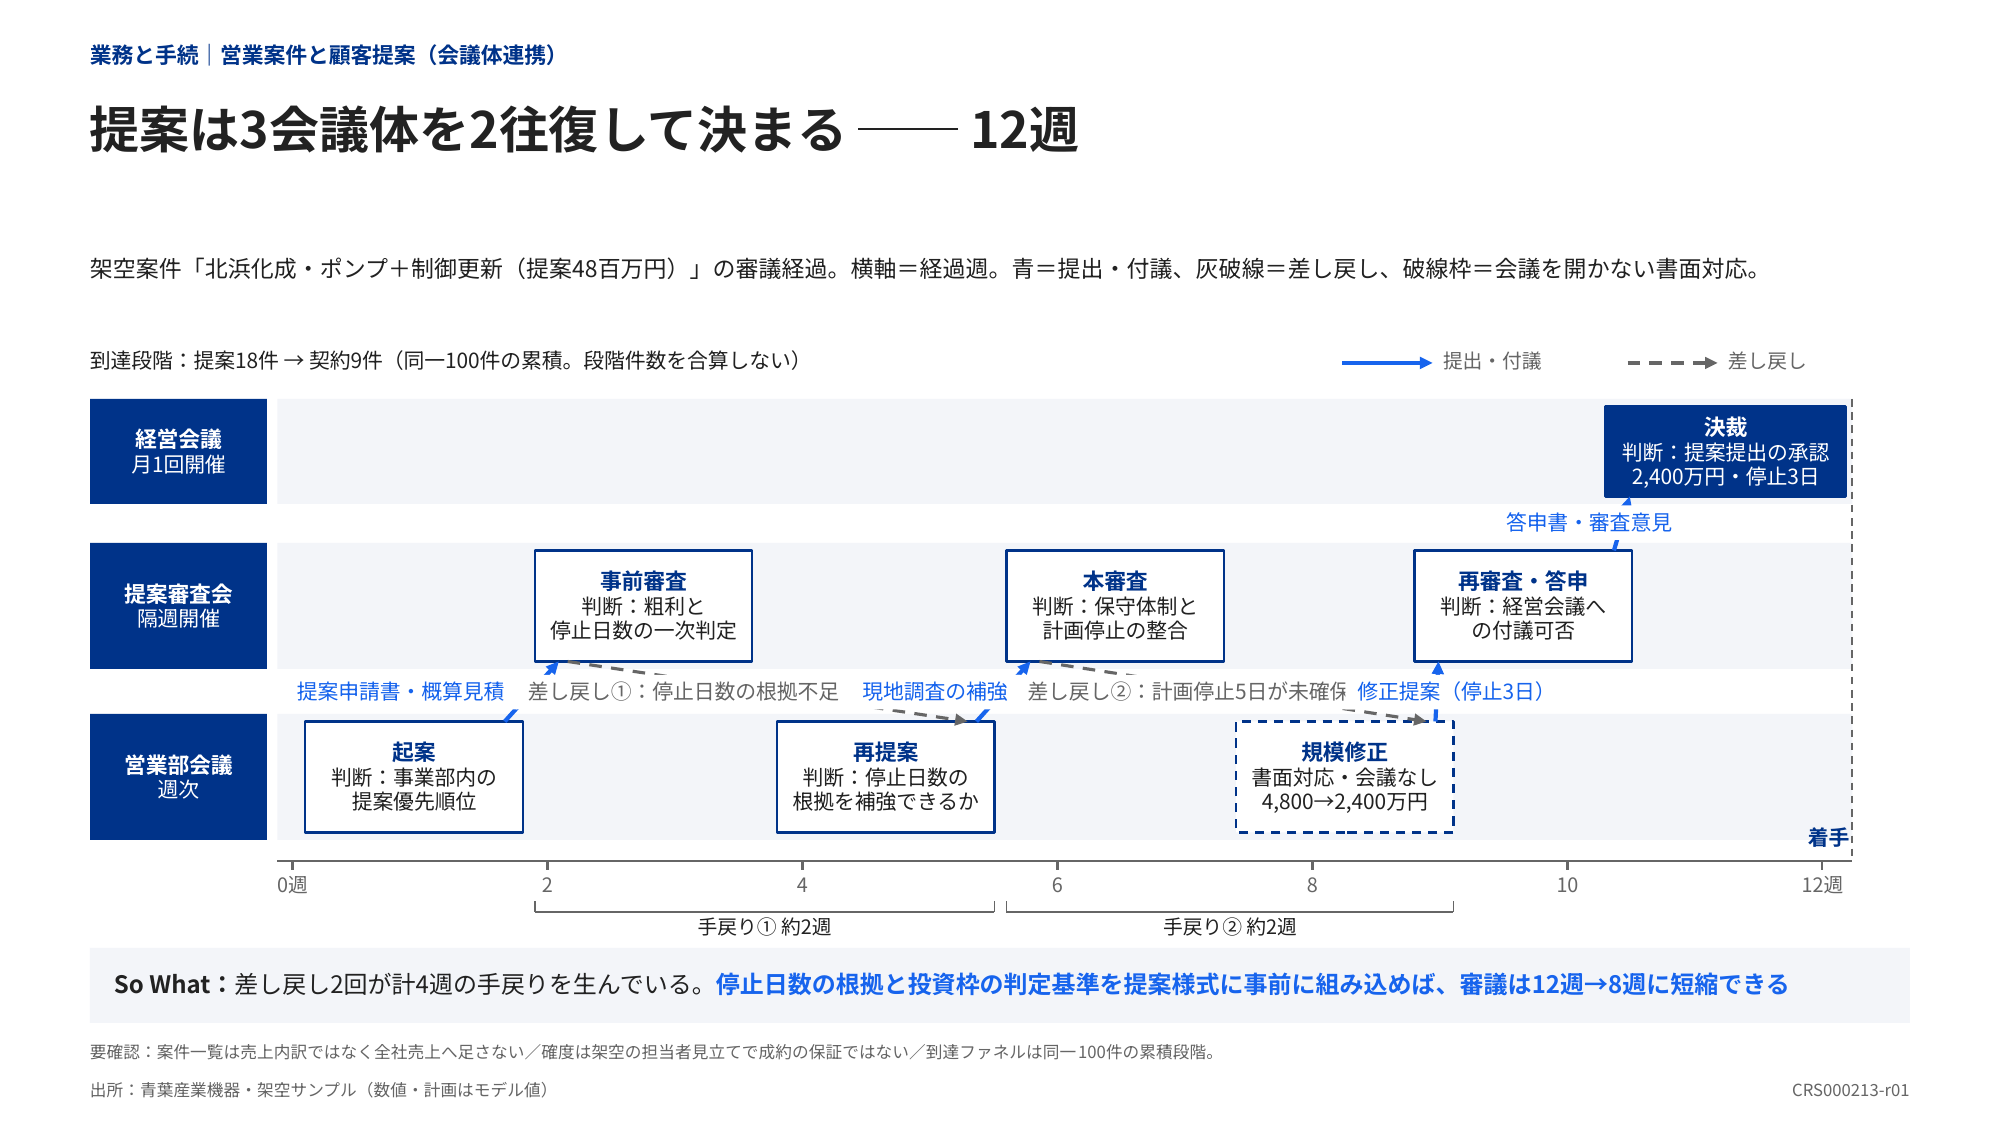Image resolution: width=2000 pixels, height=1125 pixels.
Task: Select the week 10 axis tick
Action: pos(1567,885)
